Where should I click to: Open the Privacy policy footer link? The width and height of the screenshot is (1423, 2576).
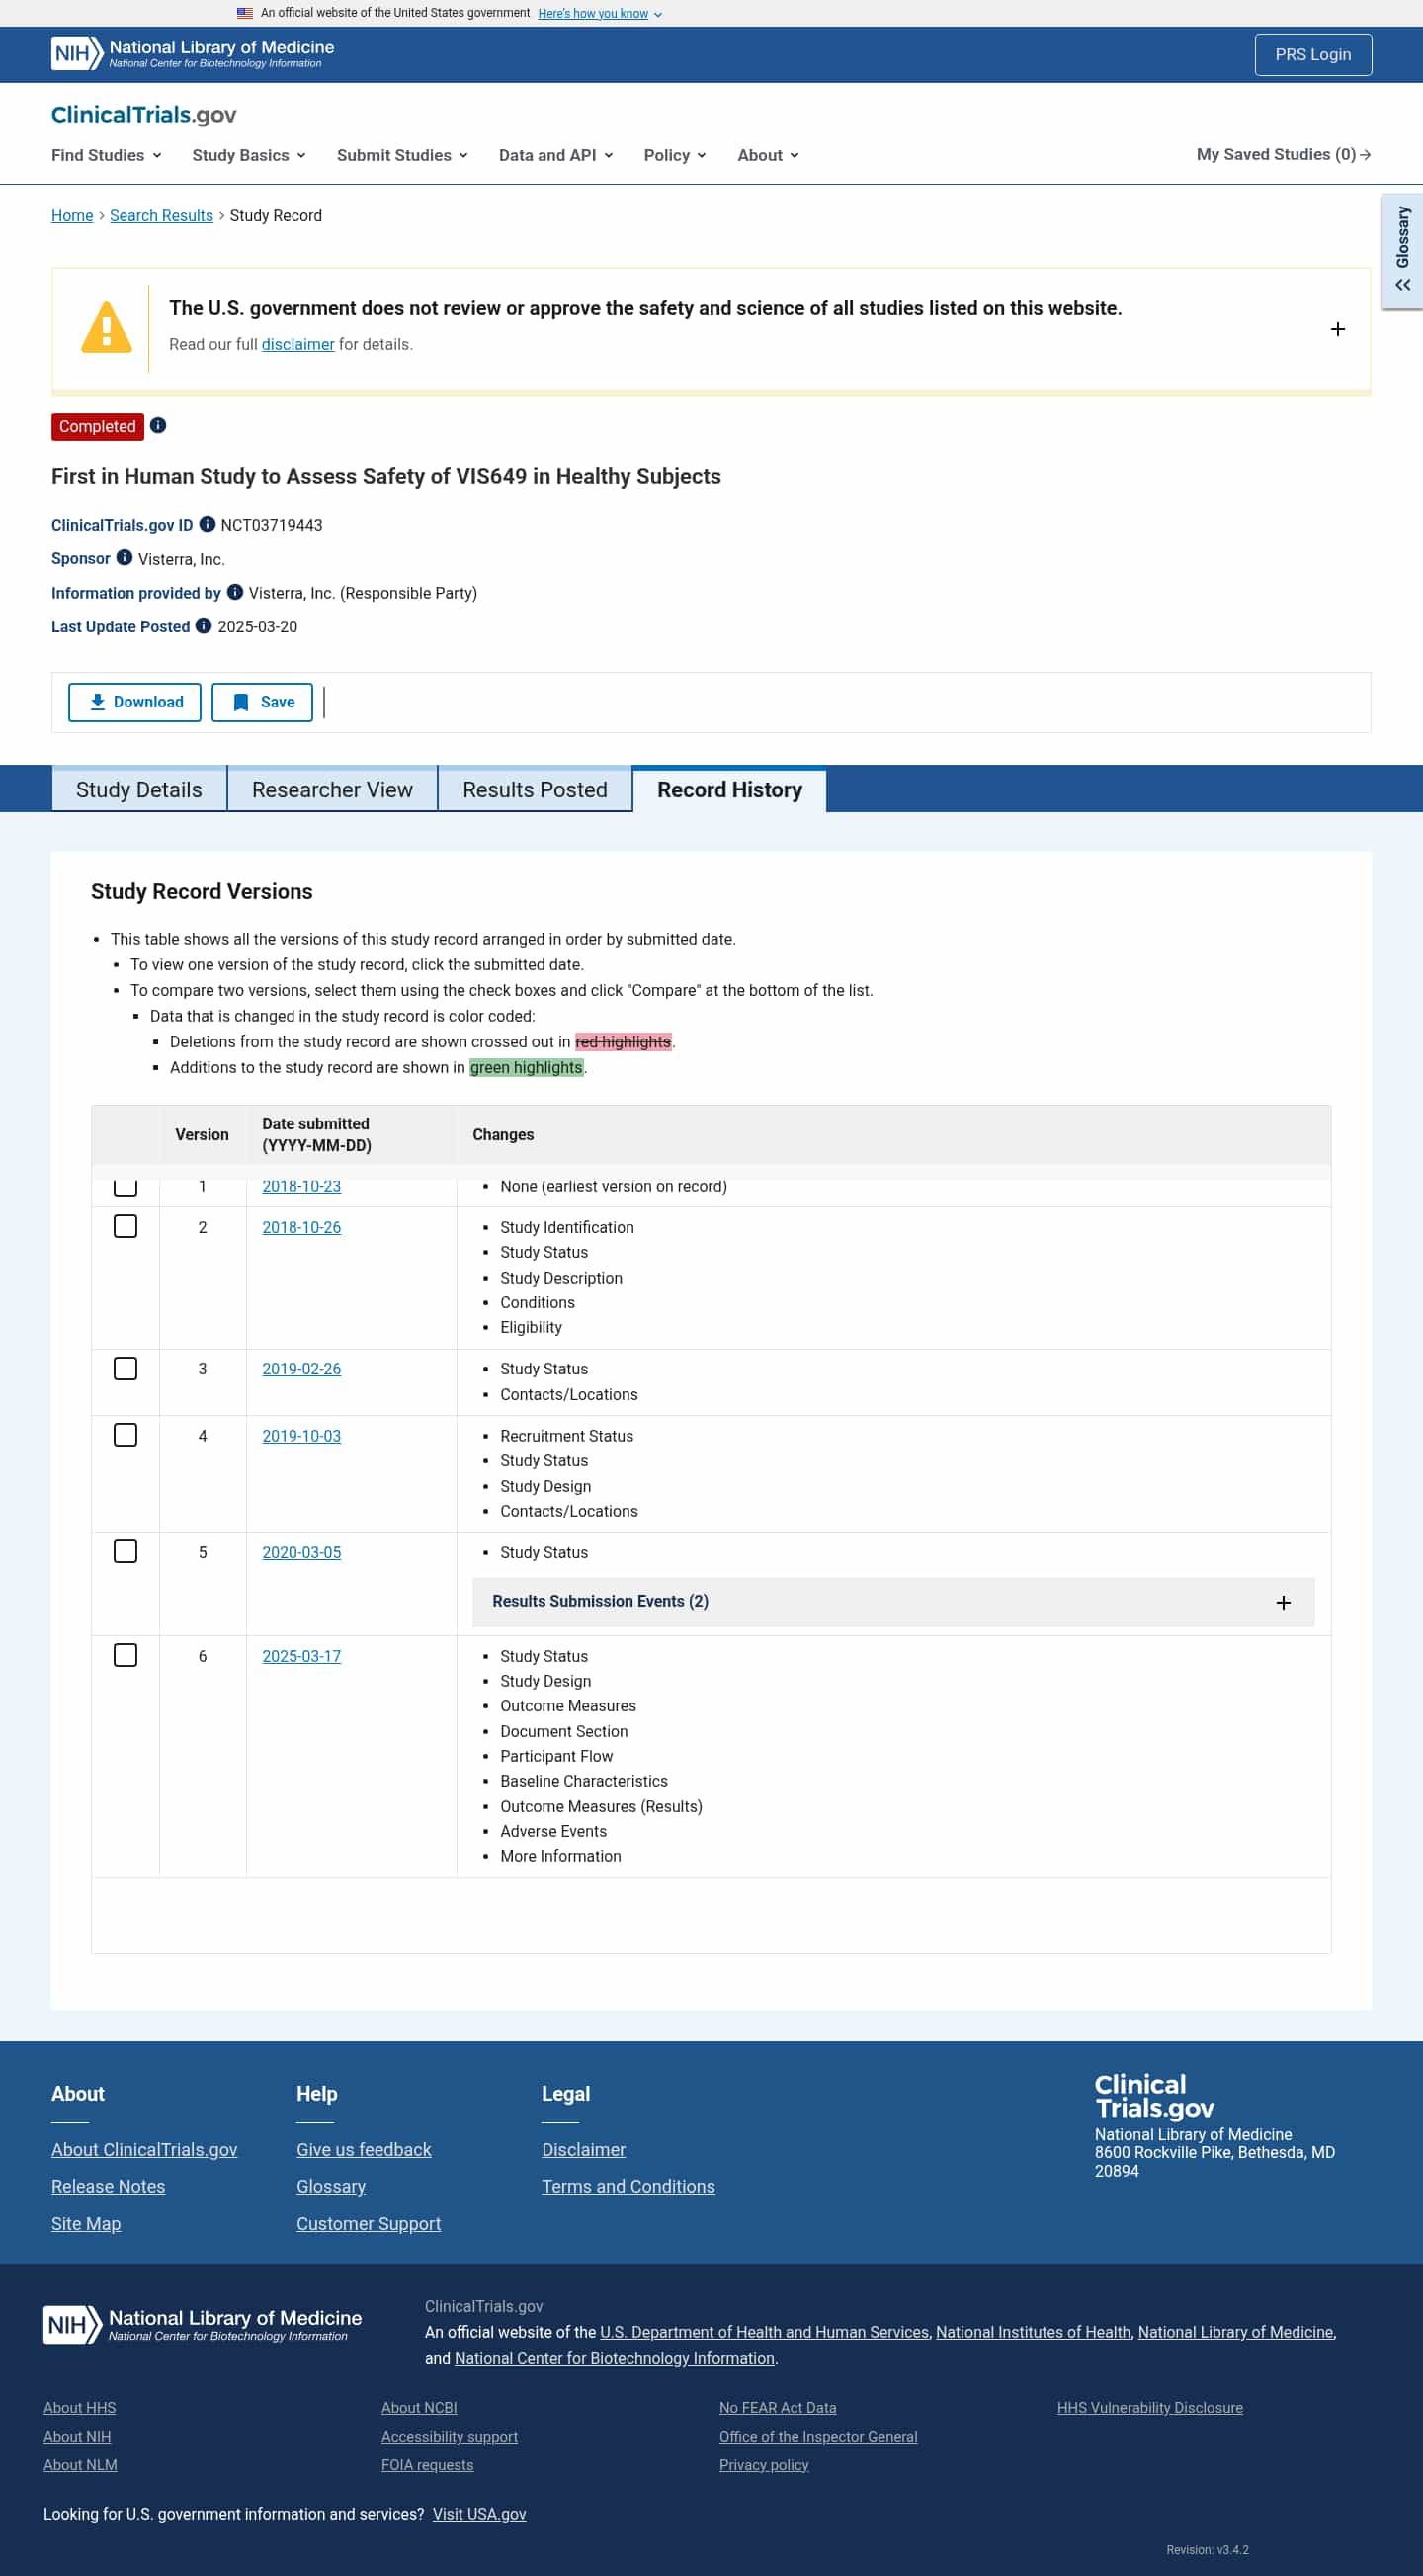coord(764,2464)
